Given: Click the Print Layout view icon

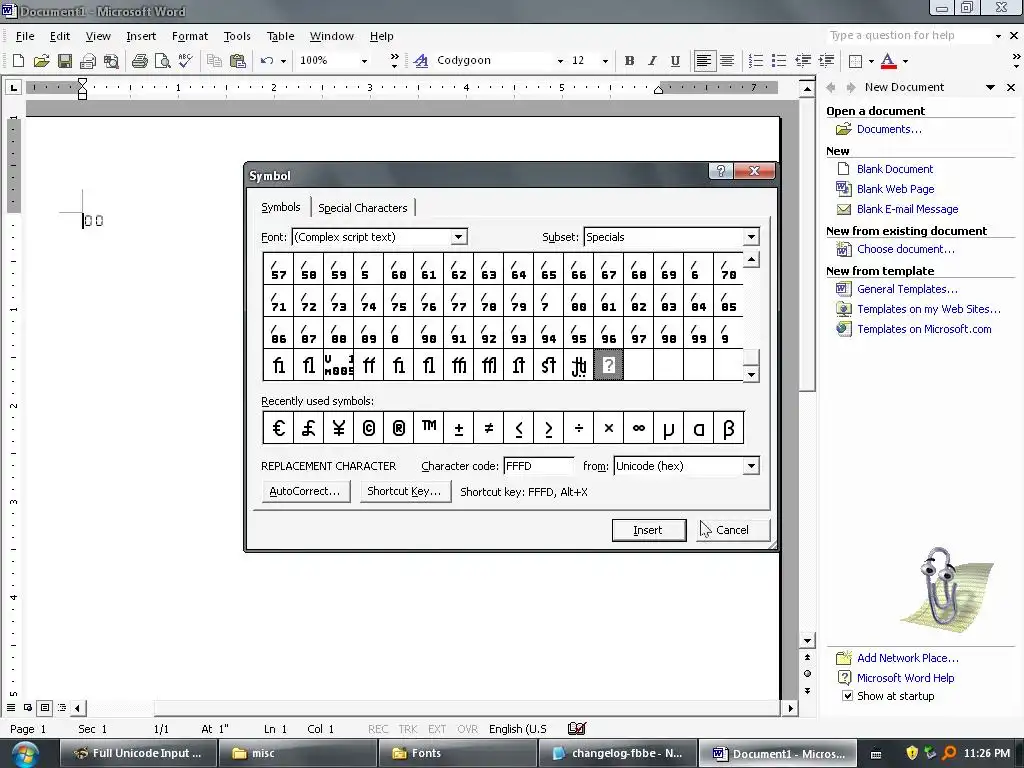Looking at the screenshot, I should click(x=44, y=707).
